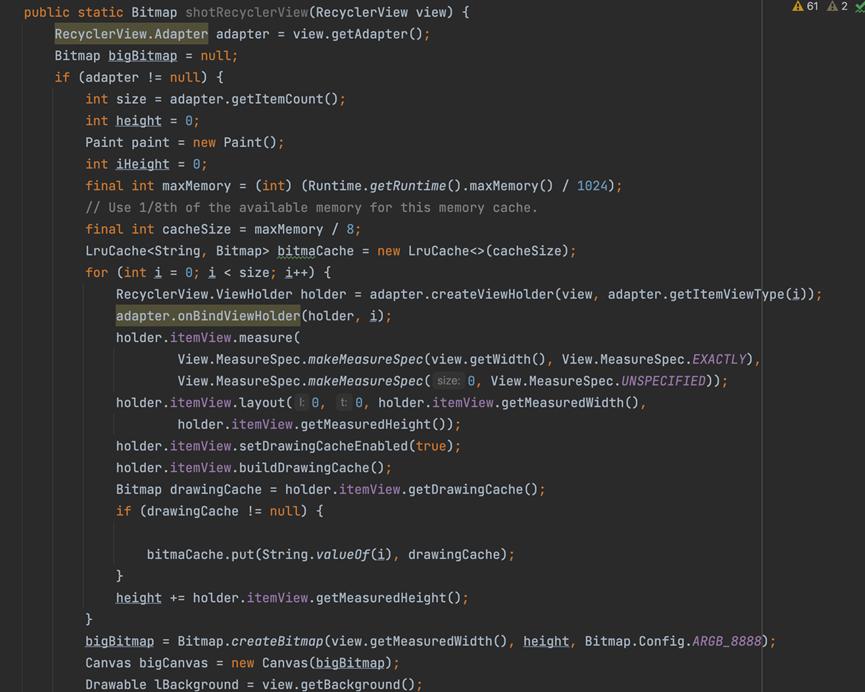Click height in the 'height +=' line

(138, 598)
